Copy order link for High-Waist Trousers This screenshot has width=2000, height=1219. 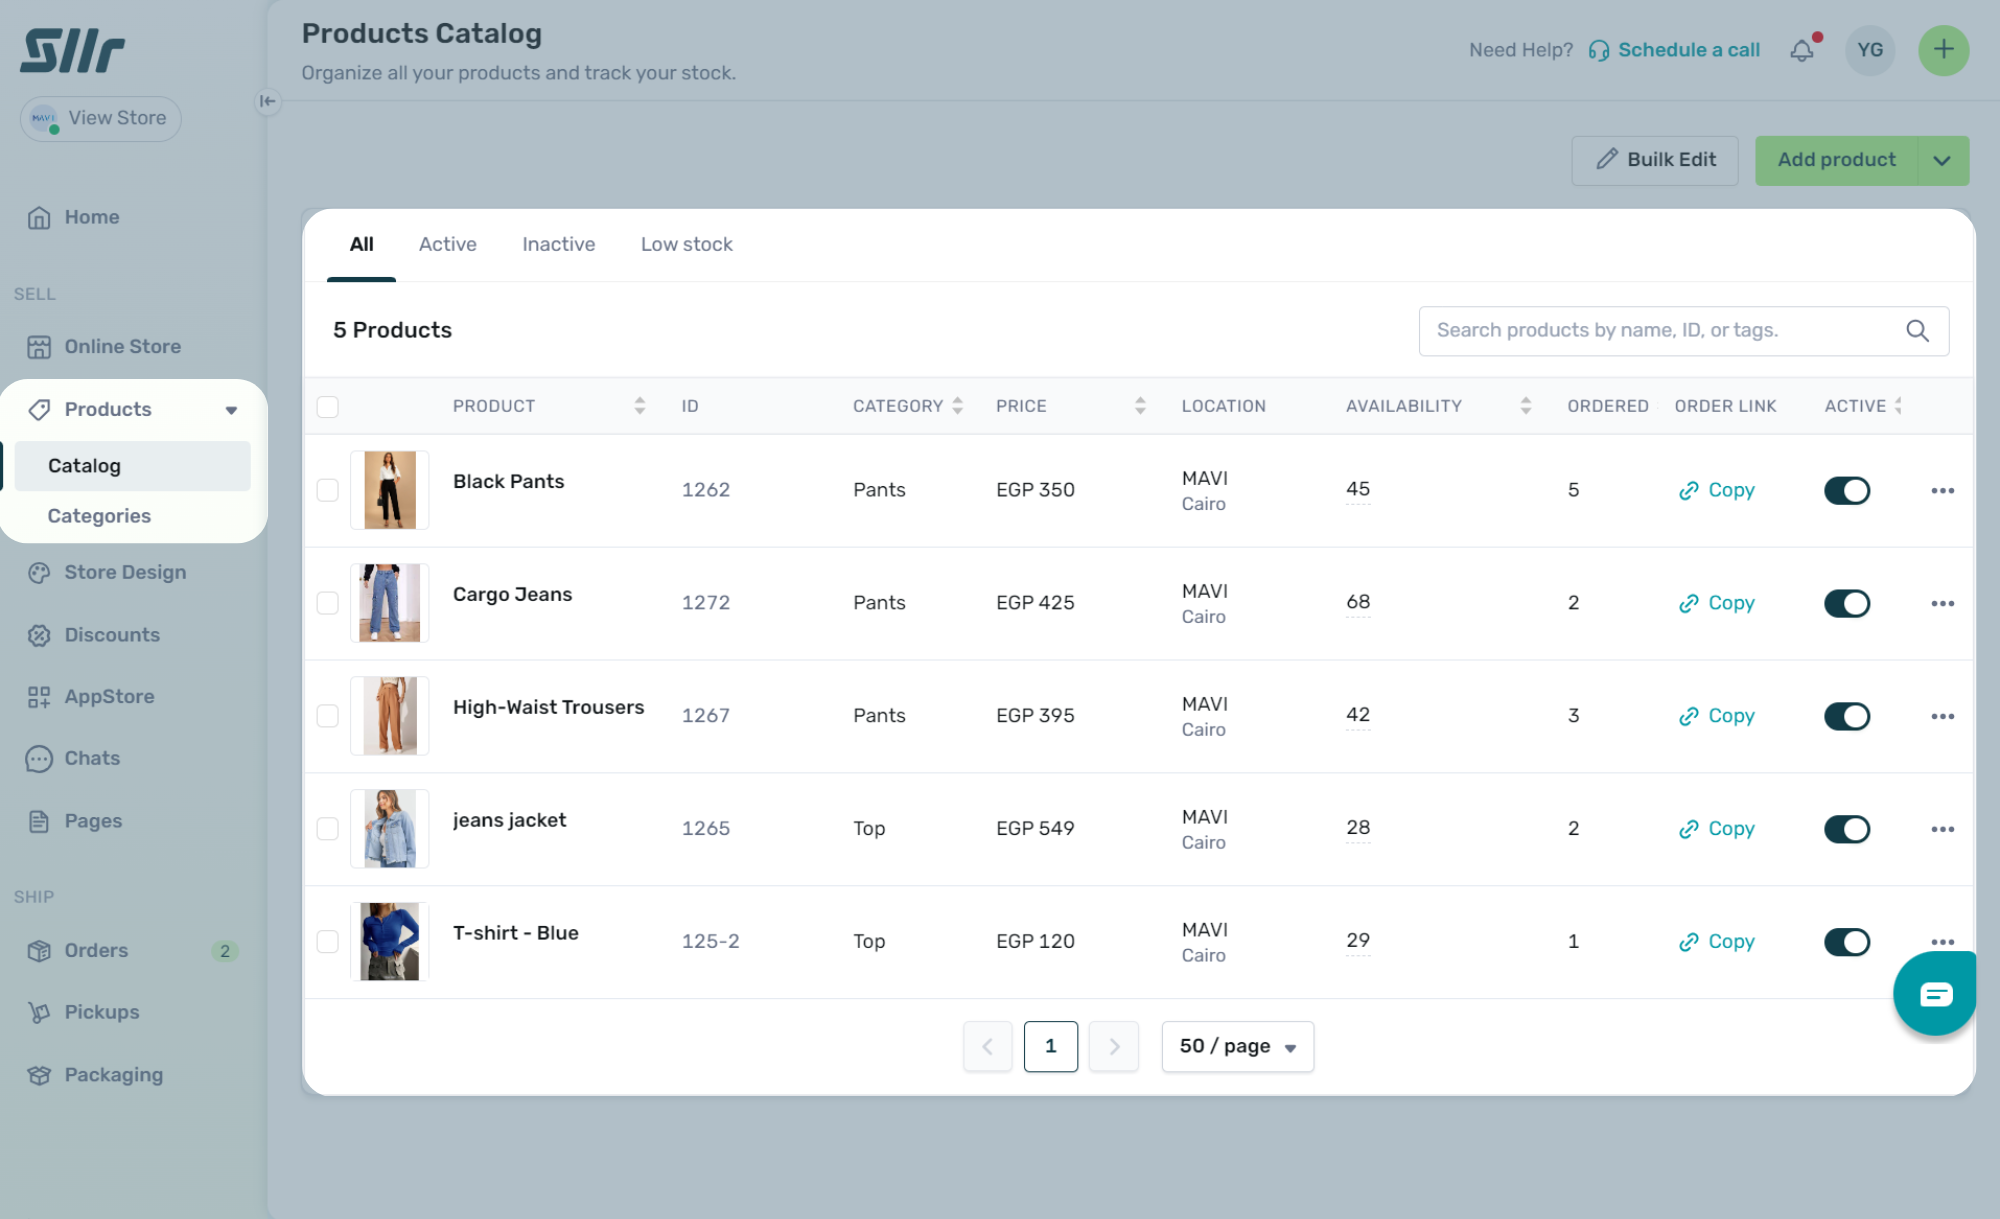[1717, 716]
